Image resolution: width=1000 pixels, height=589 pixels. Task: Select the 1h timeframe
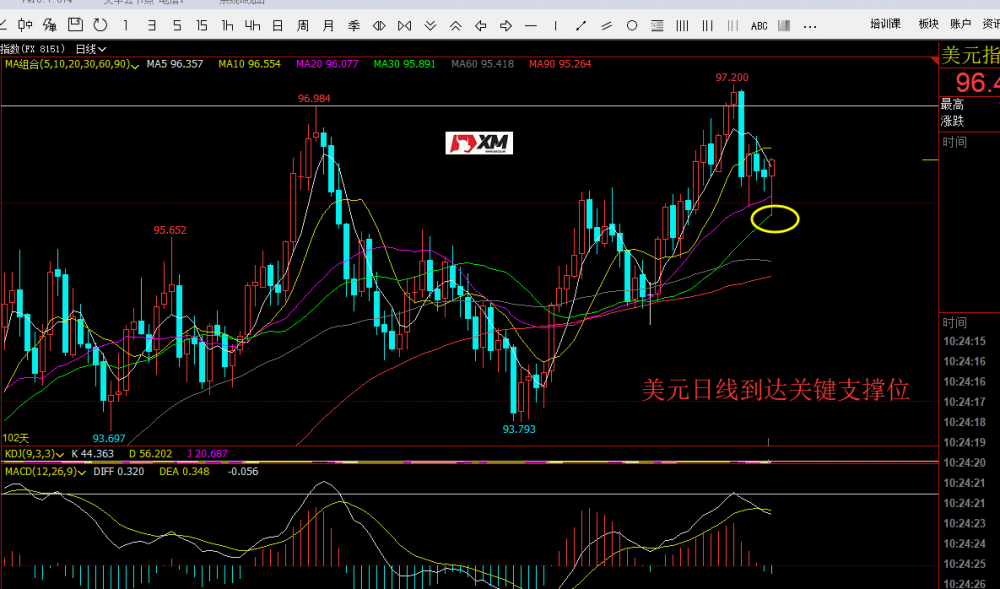coord(227,25)
